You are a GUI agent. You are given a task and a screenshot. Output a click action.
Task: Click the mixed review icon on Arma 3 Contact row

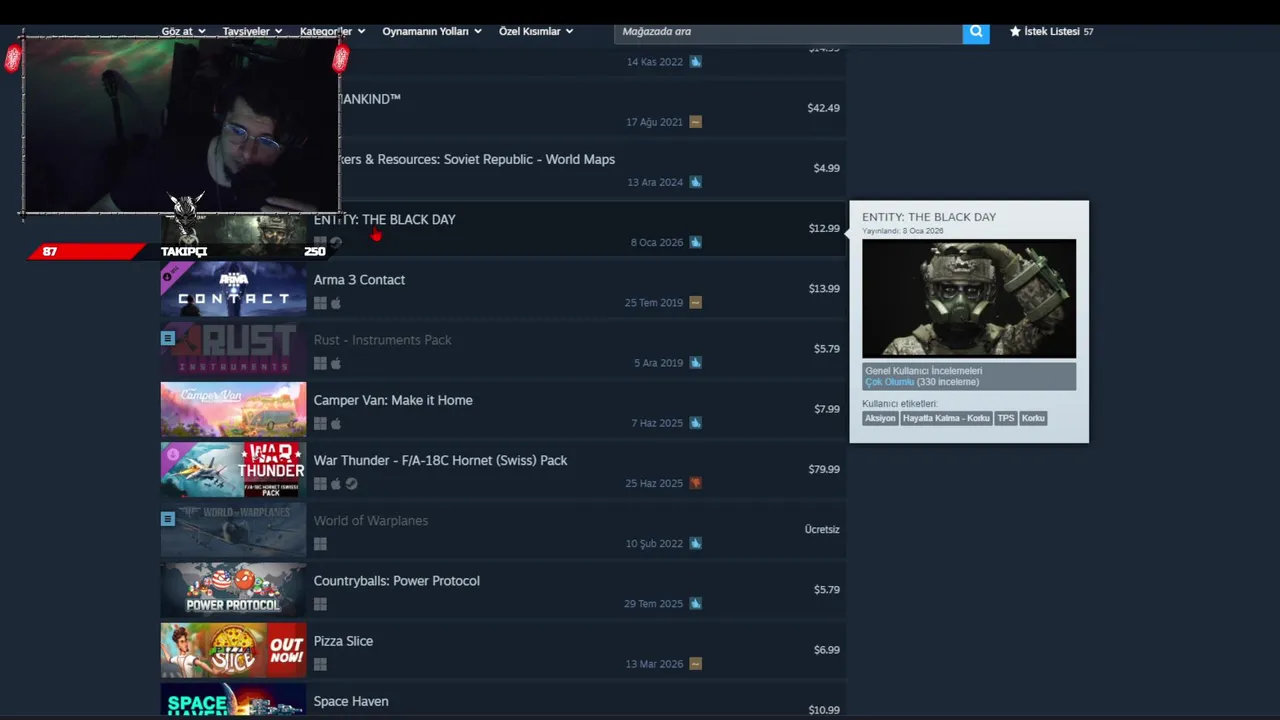coord(696,303)
